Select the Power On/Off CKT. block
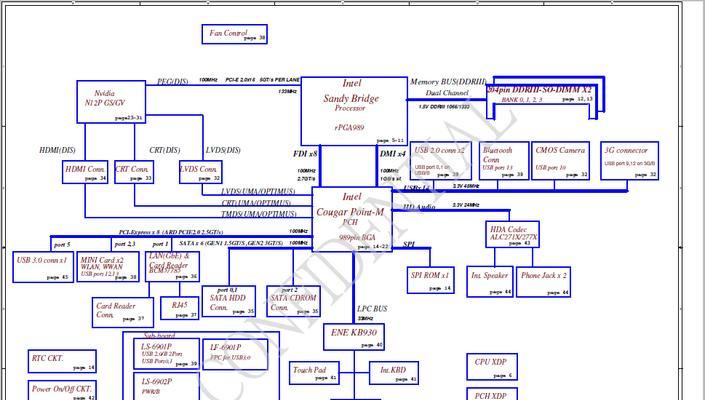The height and width of the screenshot is (400, 705). tap(62, 390)
